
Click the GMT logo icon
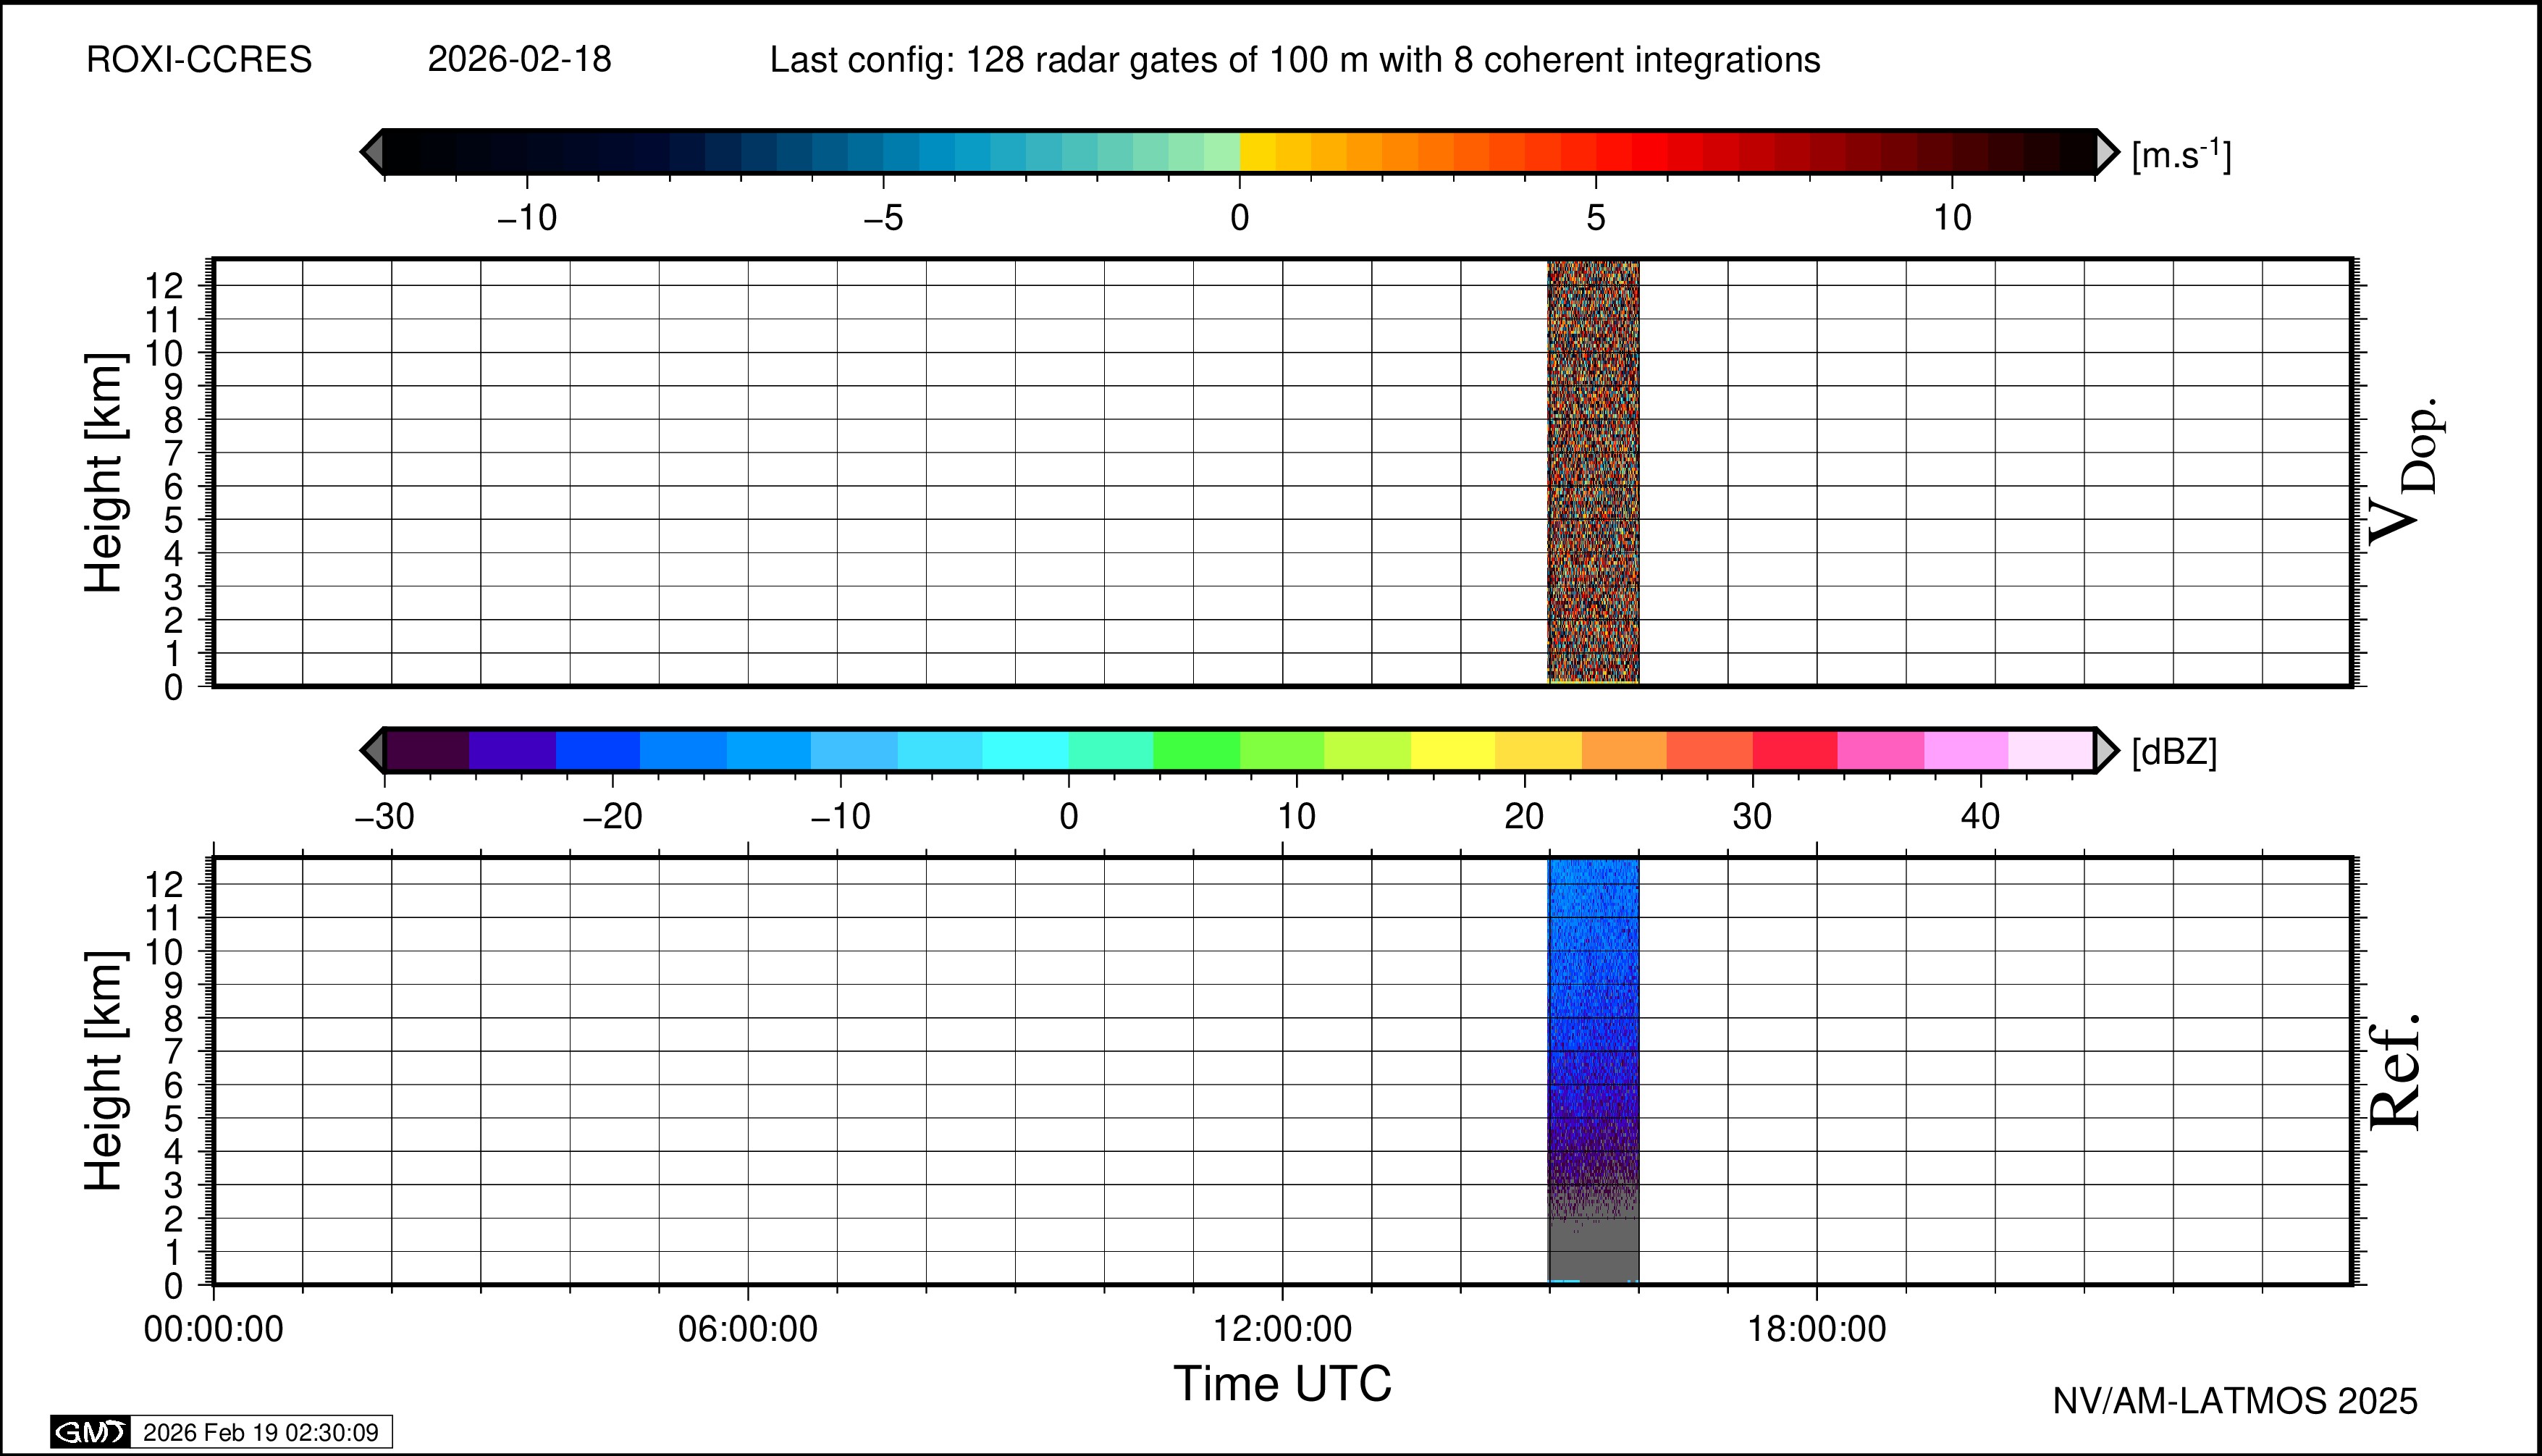tap(90, 1432)
